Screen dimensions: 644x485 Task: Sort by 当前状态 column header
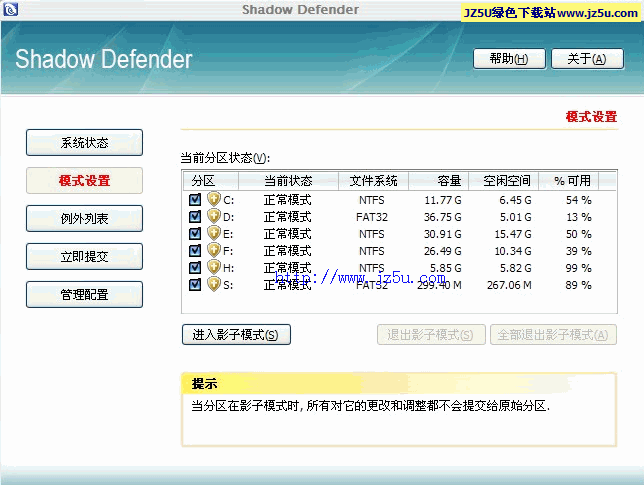[x=288, y=181]
